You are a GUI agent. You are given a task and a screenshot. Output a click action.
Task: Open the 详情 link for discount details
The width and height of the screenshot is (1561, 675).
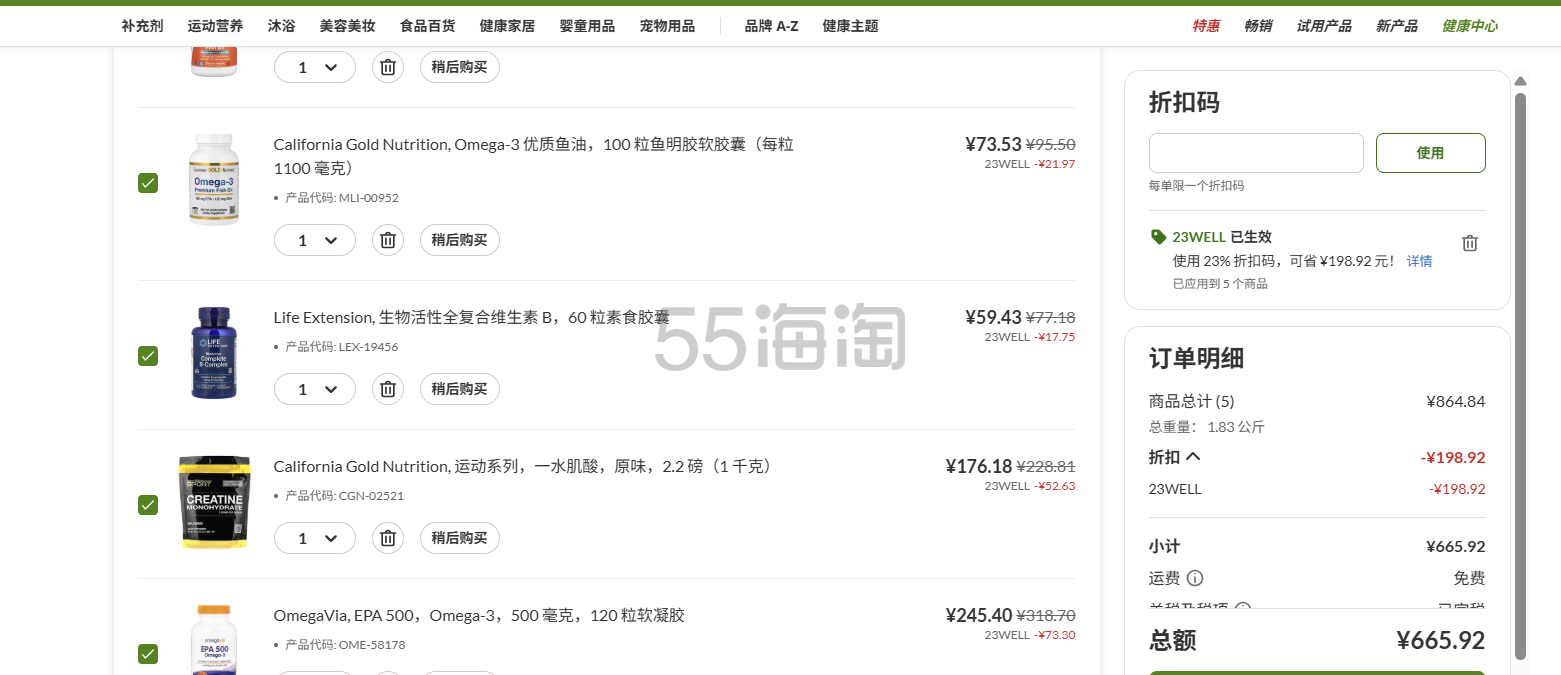tap(1419, 261)
